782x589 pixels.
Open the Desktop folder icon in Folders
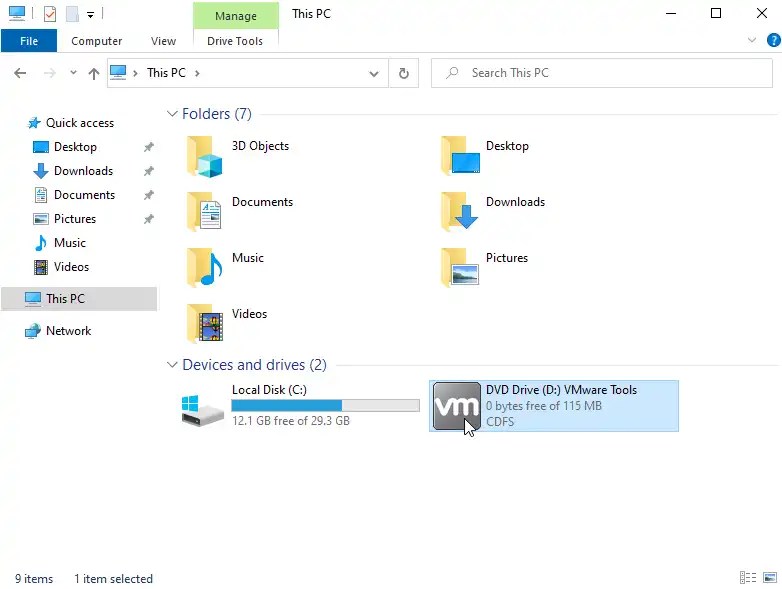[x=460, y=157]
